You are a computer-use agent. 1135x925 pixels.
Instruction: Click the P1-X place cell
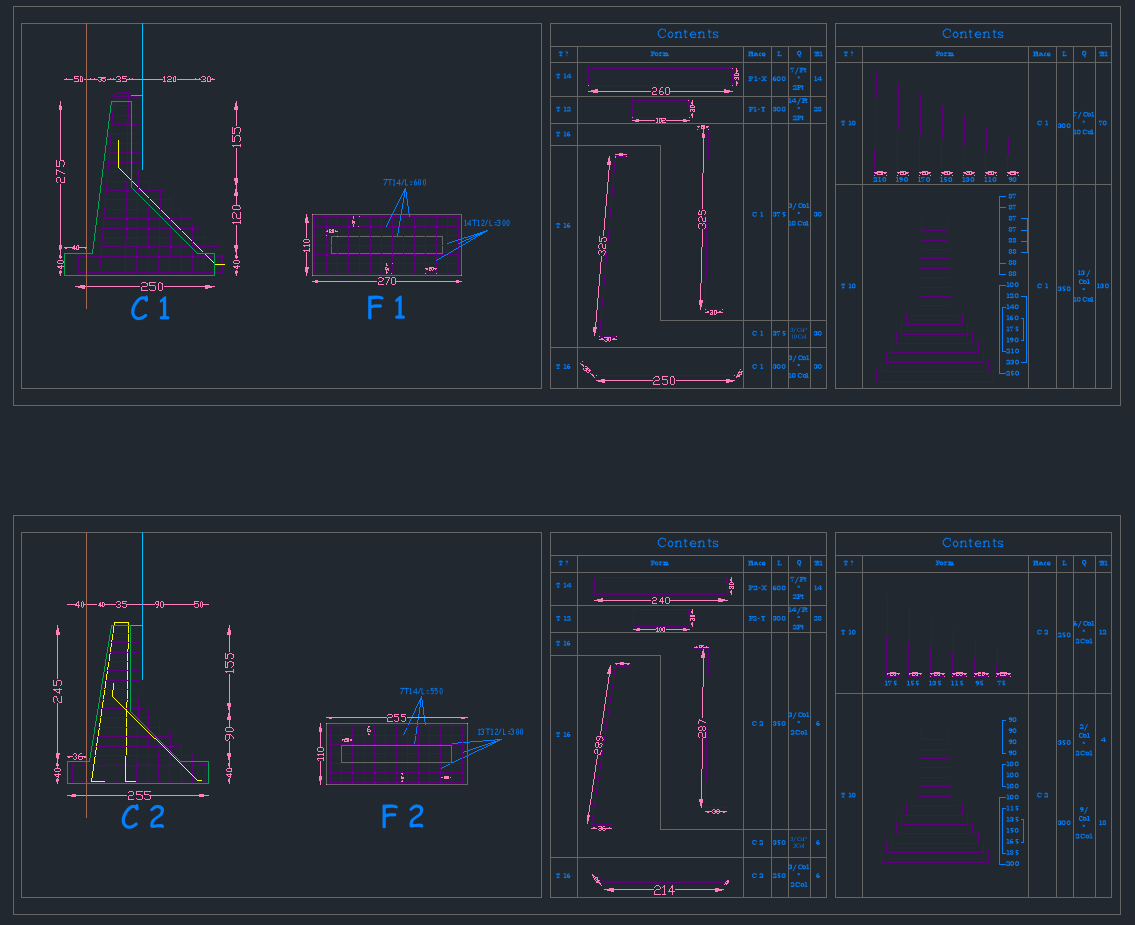(x=757, y=79)
